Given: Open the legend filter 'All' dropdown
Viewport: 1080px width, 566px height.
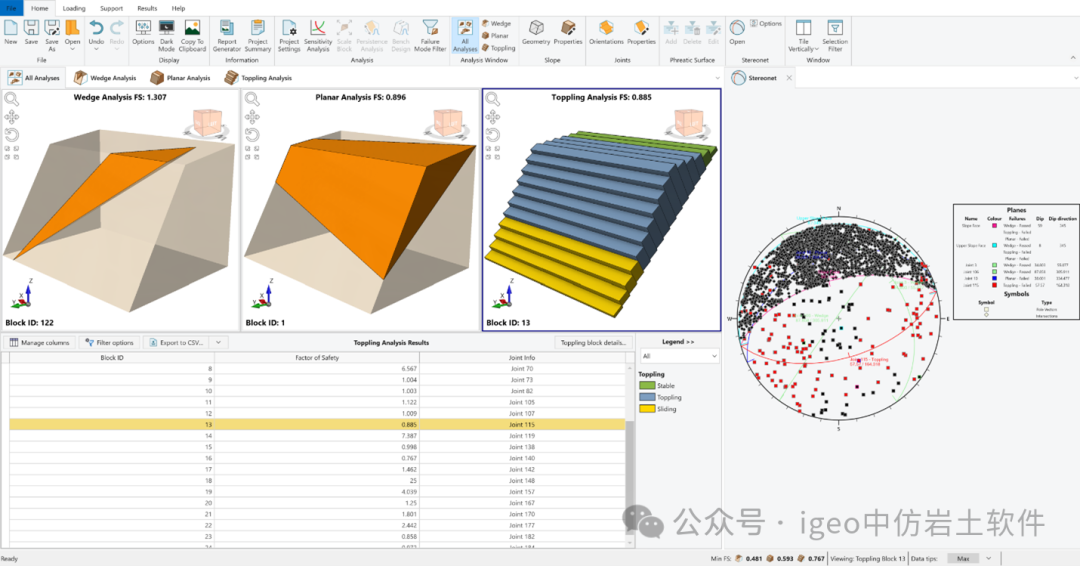Looking at the screenshot, I should [677, 356].
